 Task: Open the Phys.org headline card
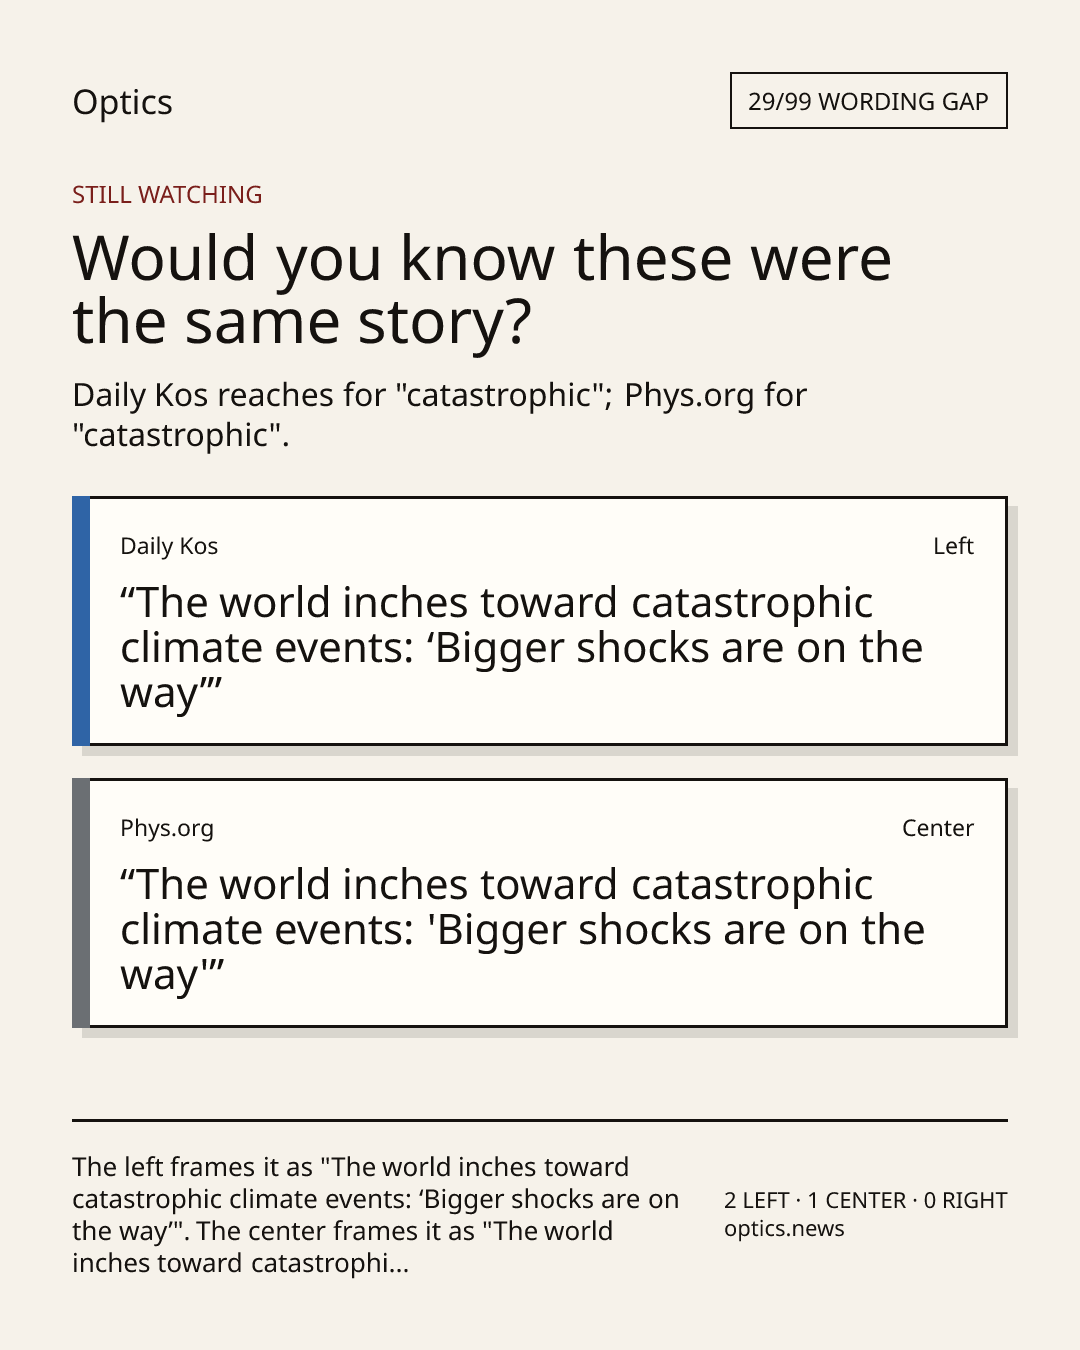(x=540, y=903)
